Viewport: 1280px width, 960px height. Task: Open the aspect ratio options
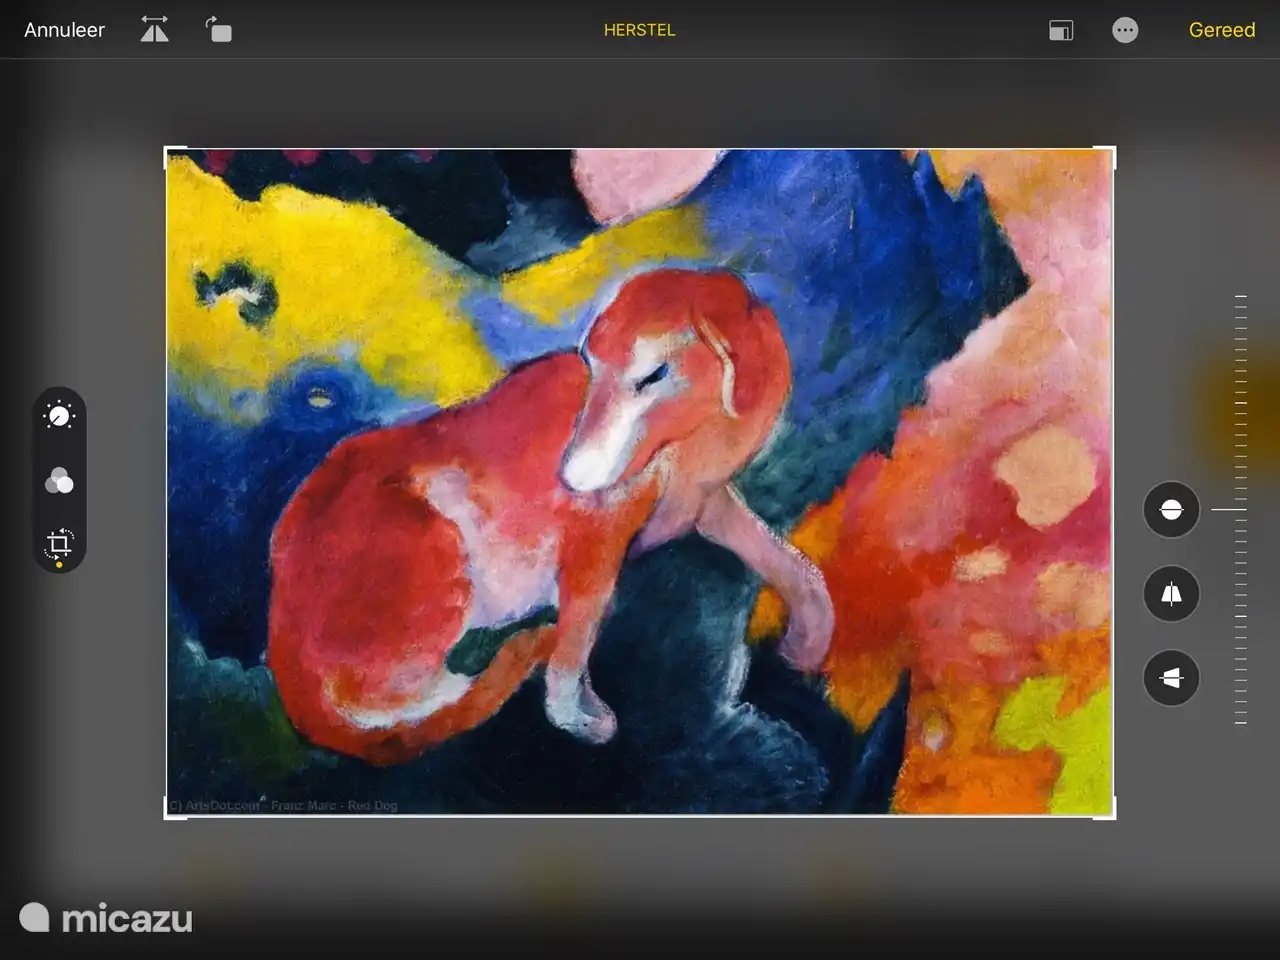[x=1061, y=30]
